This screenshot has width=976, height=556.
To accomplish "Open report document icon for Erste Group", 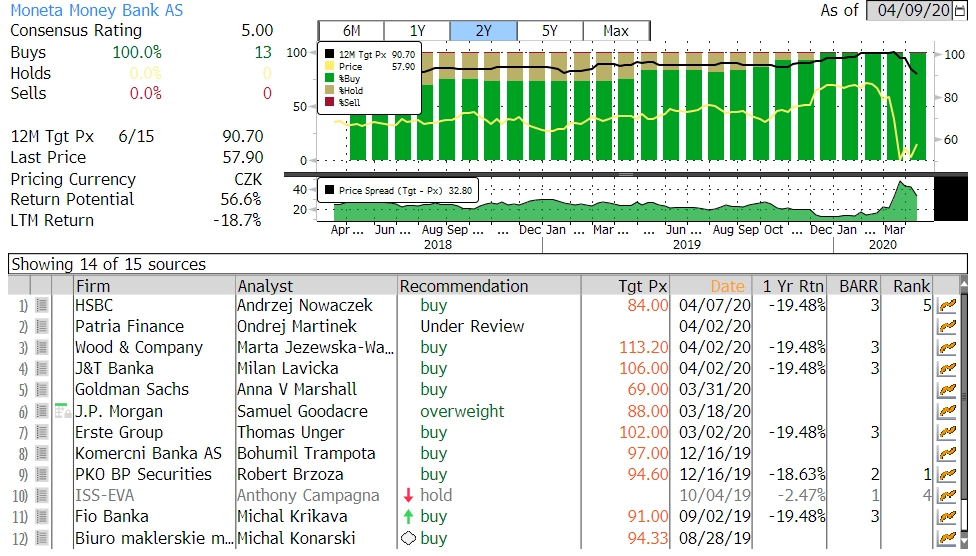I will [x=42, y=432].
